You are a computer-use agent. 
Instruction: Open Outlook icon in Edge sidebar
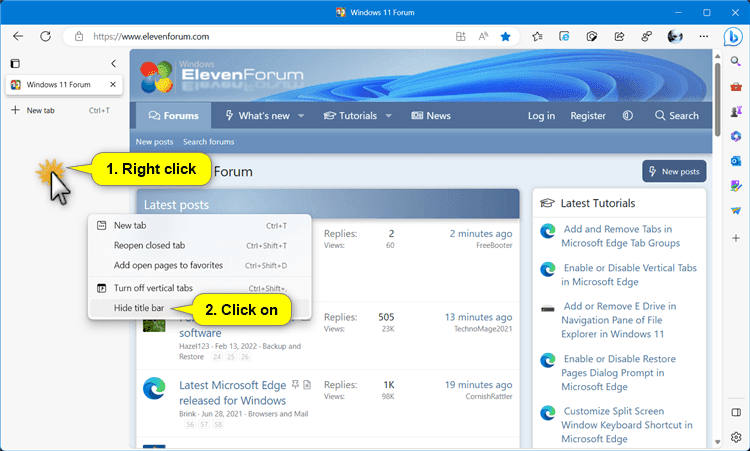click(x=736, y=161)
